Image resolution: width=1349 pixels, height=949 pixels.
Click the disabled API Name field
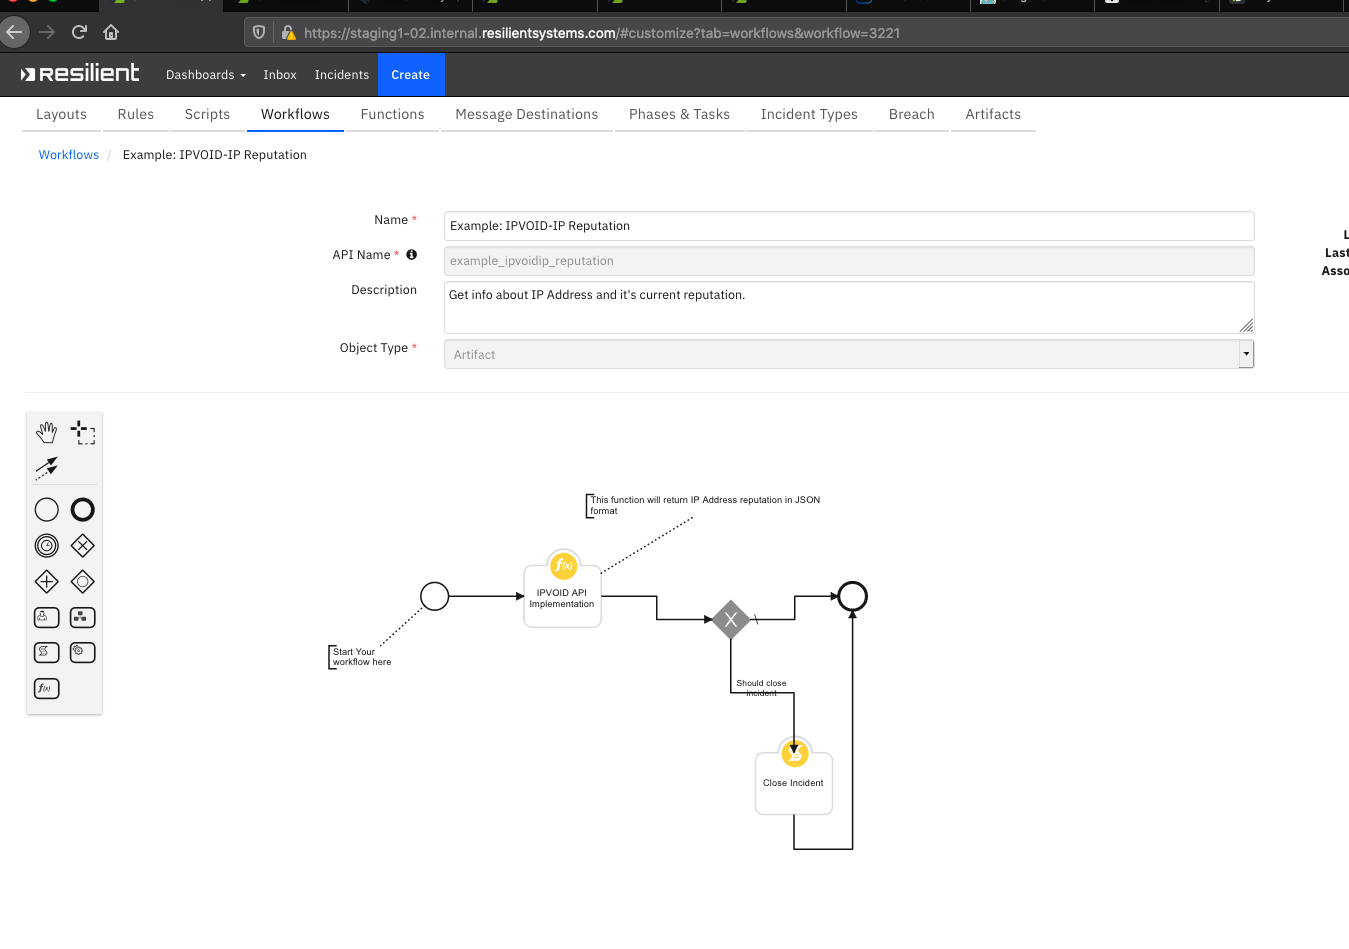tap(849, 261)
